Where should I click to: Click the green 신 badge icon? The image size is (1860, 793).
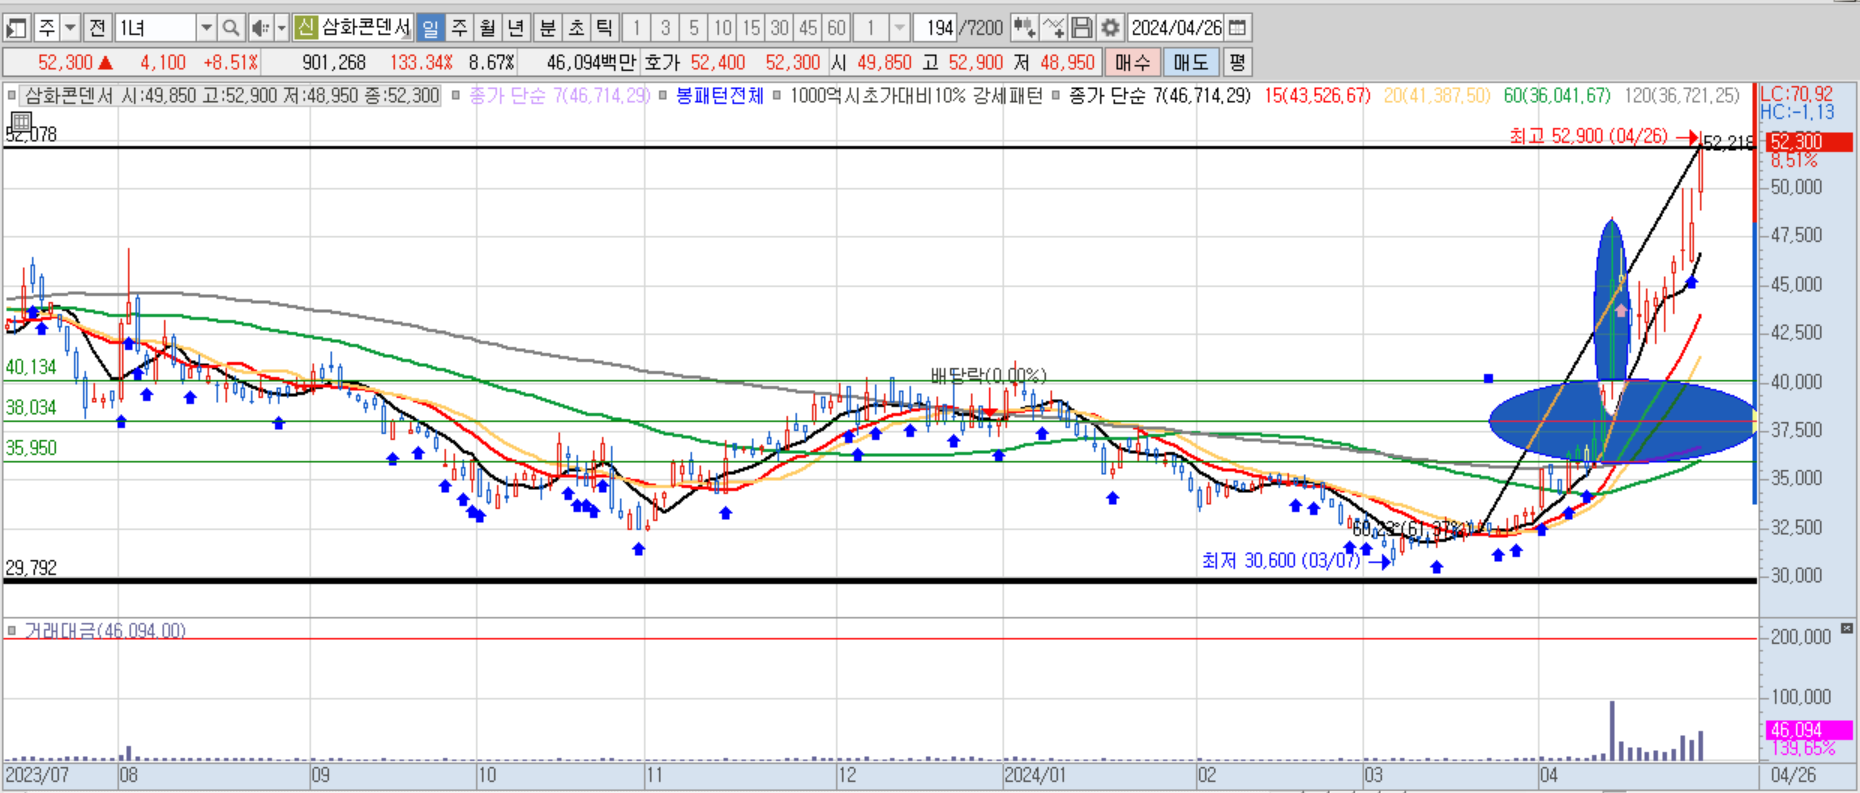(x=306, y=28)
